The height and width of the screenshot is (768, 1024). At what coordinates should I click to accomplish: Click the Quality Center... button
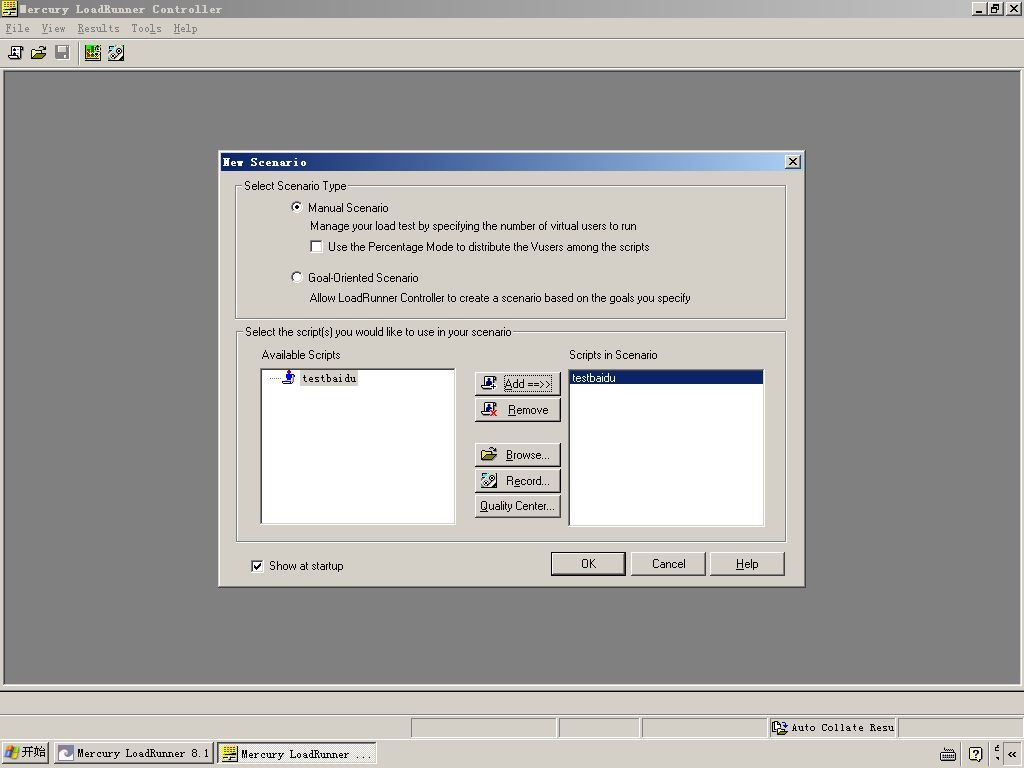[x=517, y=506]
